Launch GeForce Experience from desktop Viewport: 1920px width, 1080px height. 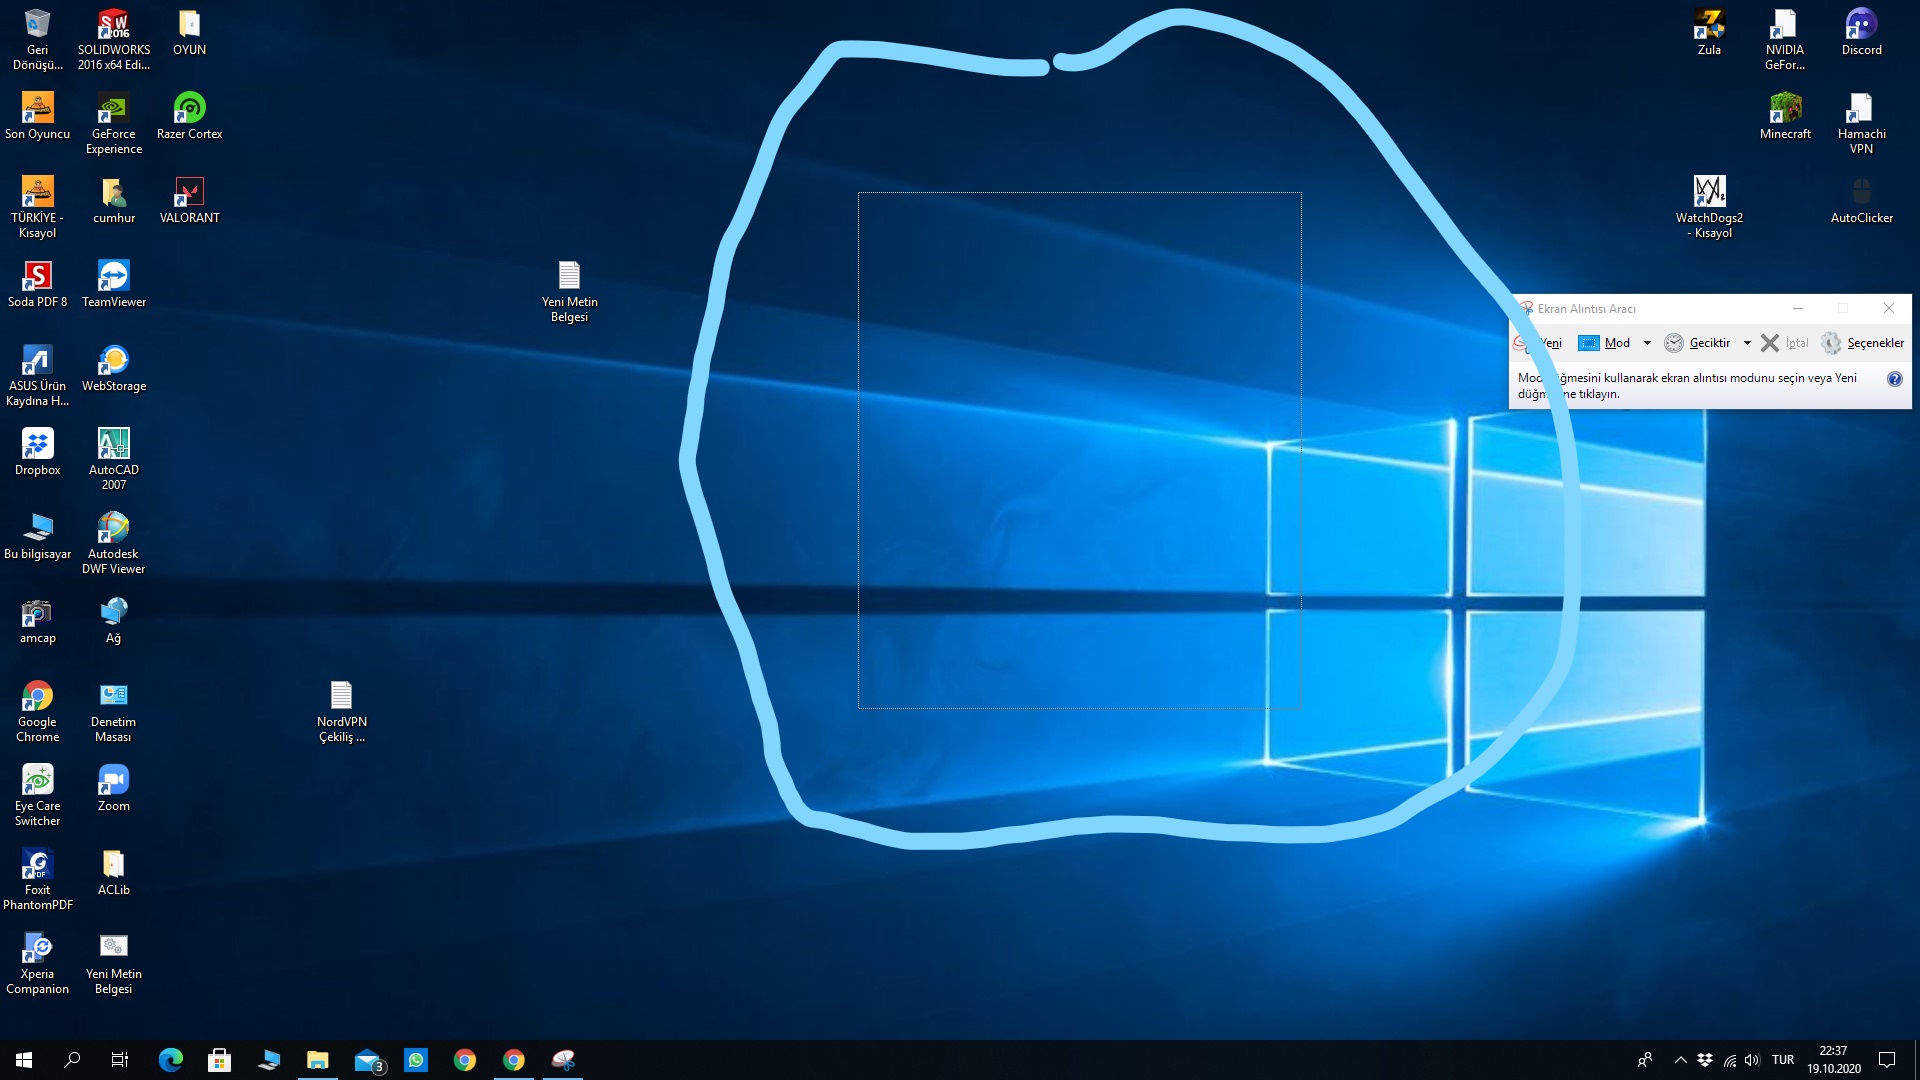point(113,123)
